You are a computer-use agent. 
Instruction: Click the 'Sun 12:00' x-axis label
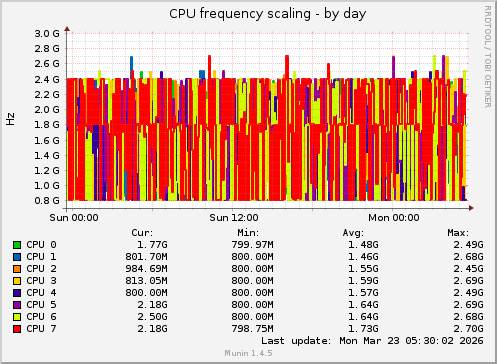[x=234, y=218]
